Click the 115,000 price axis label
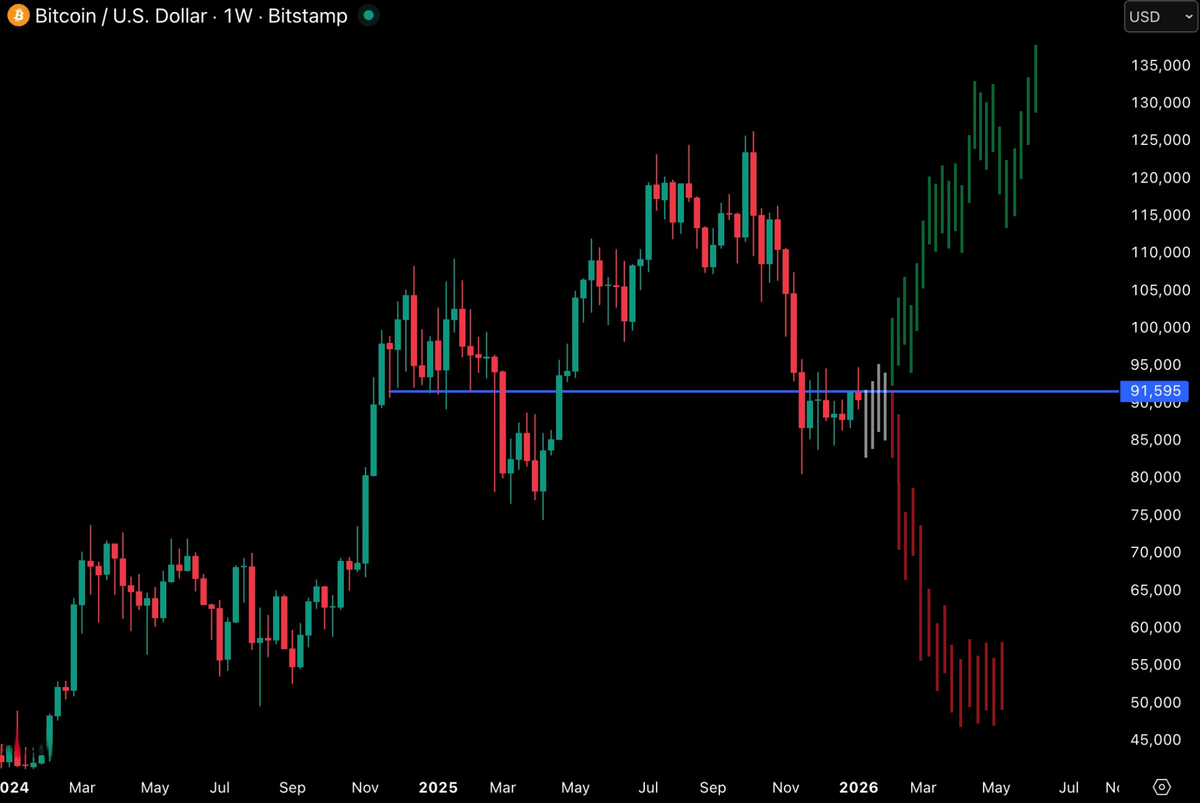This screenshot has width=1200, height=803. [x=1160, y=215]
